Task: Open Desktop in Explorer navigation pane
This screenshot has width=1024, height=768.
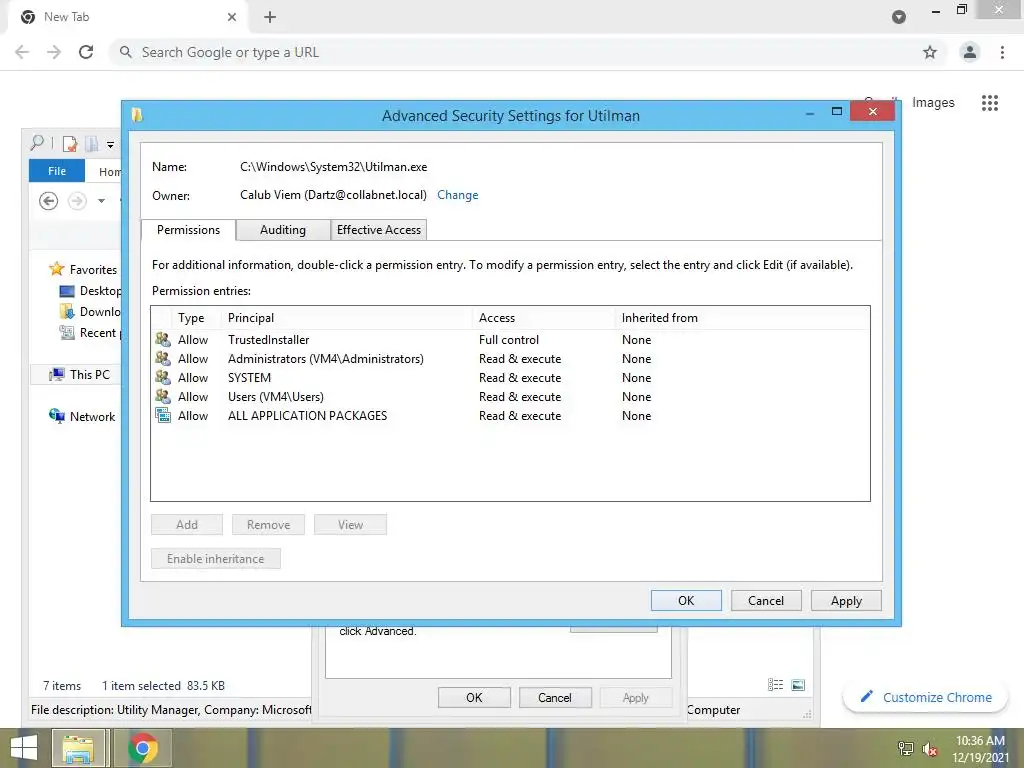Action: (91, 291)
